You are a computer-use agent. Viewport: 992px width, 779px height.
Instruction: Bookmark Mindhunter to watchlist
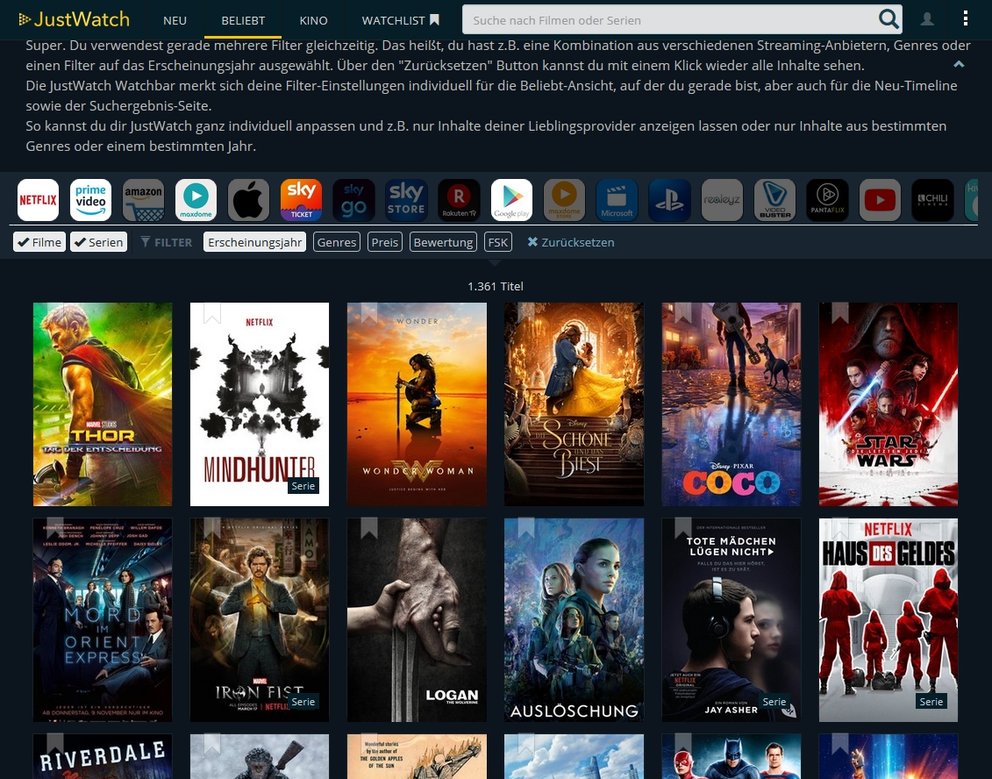(x=213, y=311)
